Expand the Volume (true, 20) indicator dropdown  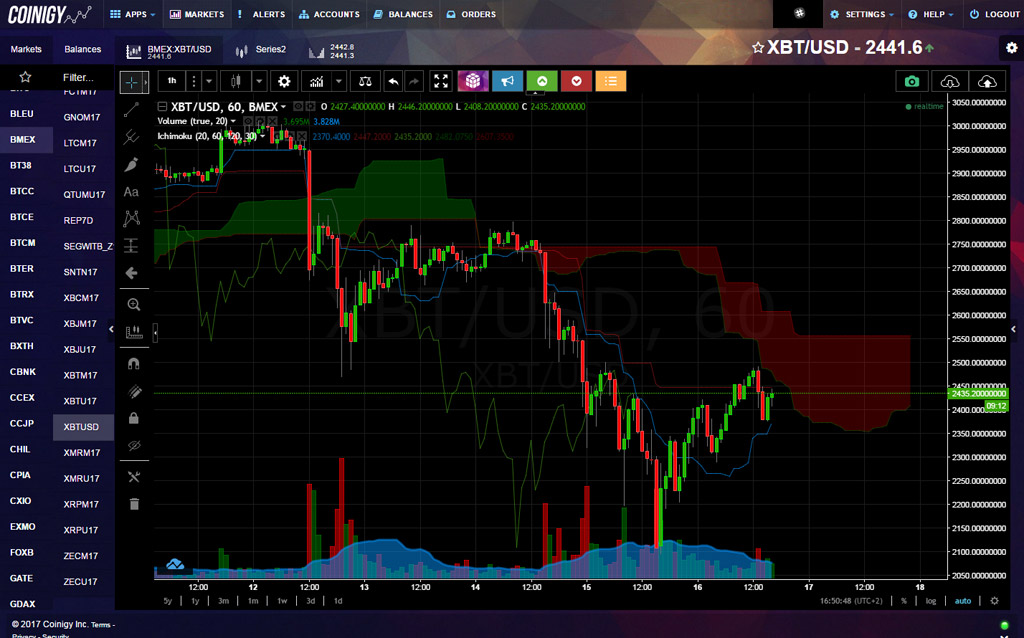(x=233, y=121)
